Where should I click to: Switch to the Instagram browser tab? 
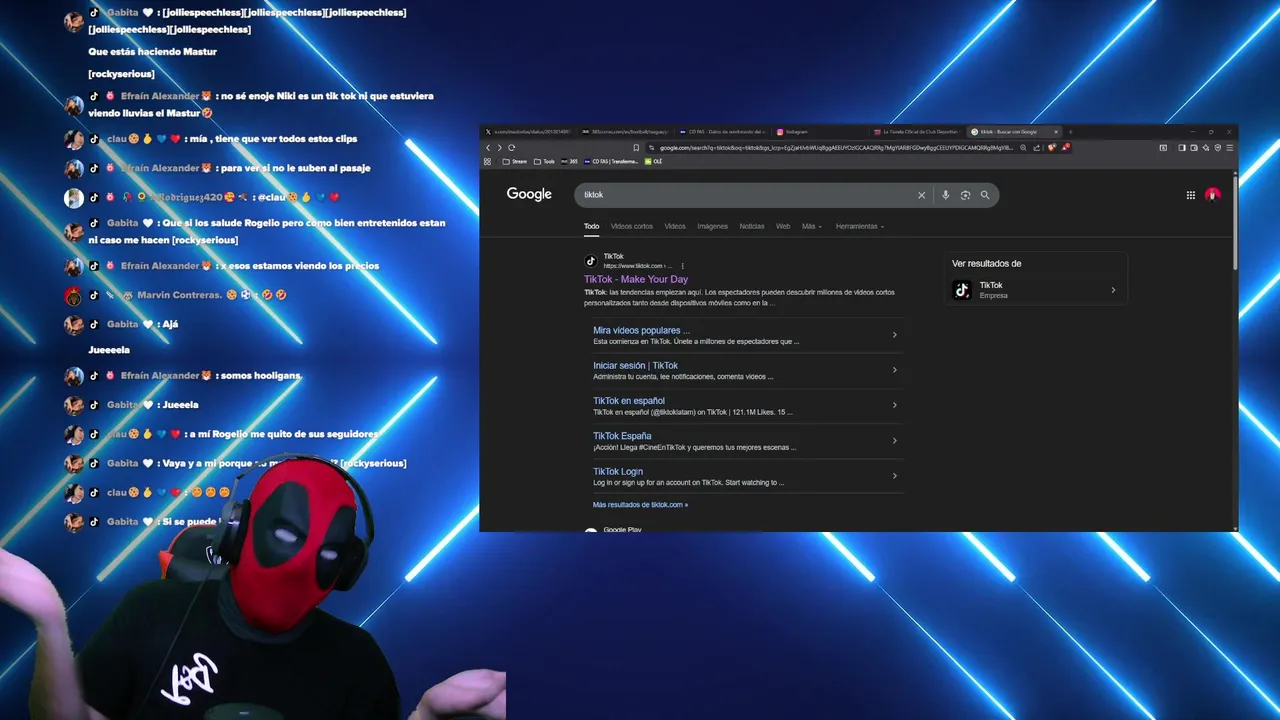819,131
